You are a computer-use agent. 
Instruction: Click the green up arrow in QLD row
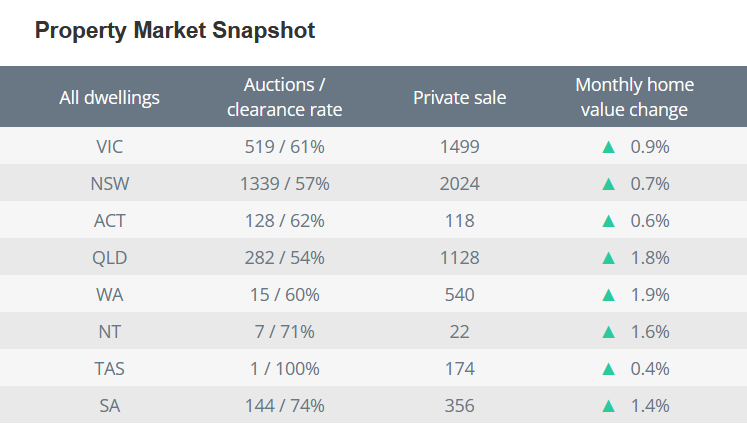[608, 258]
